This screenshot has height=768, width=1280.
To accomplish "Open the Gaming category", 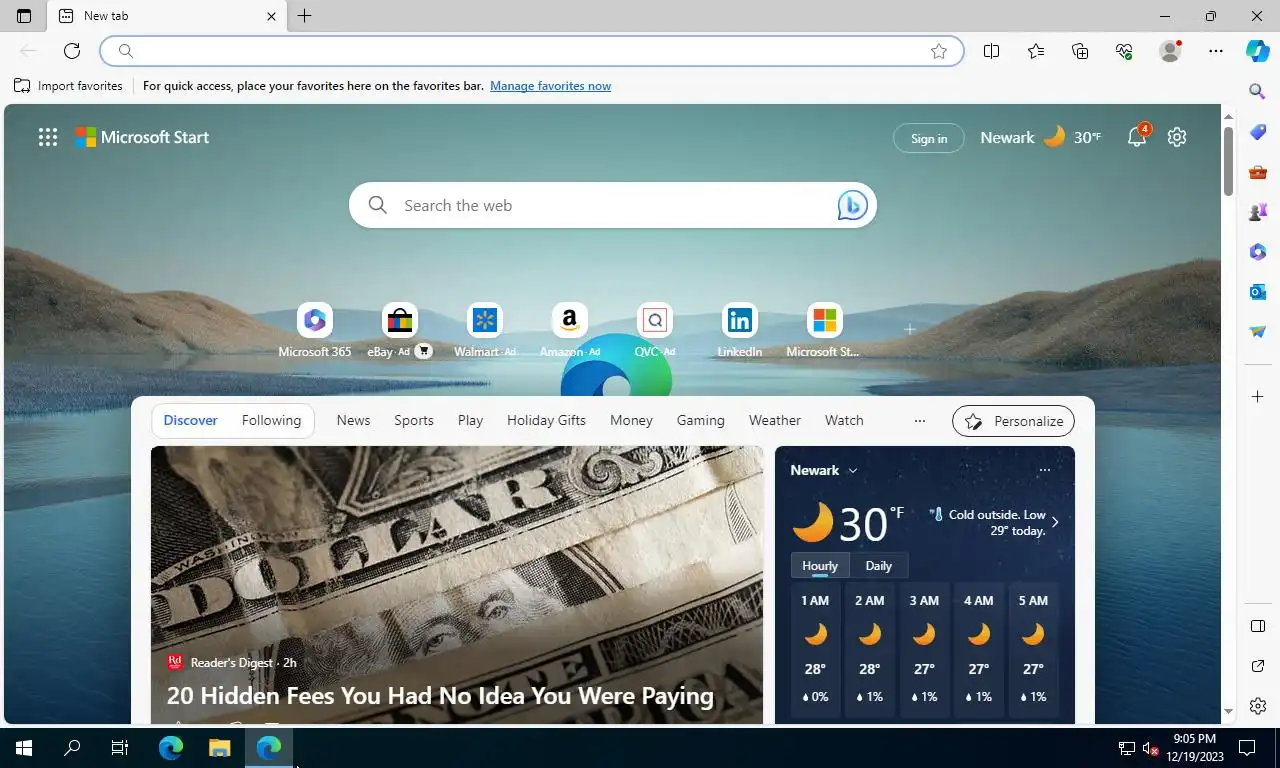I will tap(700, 420).
